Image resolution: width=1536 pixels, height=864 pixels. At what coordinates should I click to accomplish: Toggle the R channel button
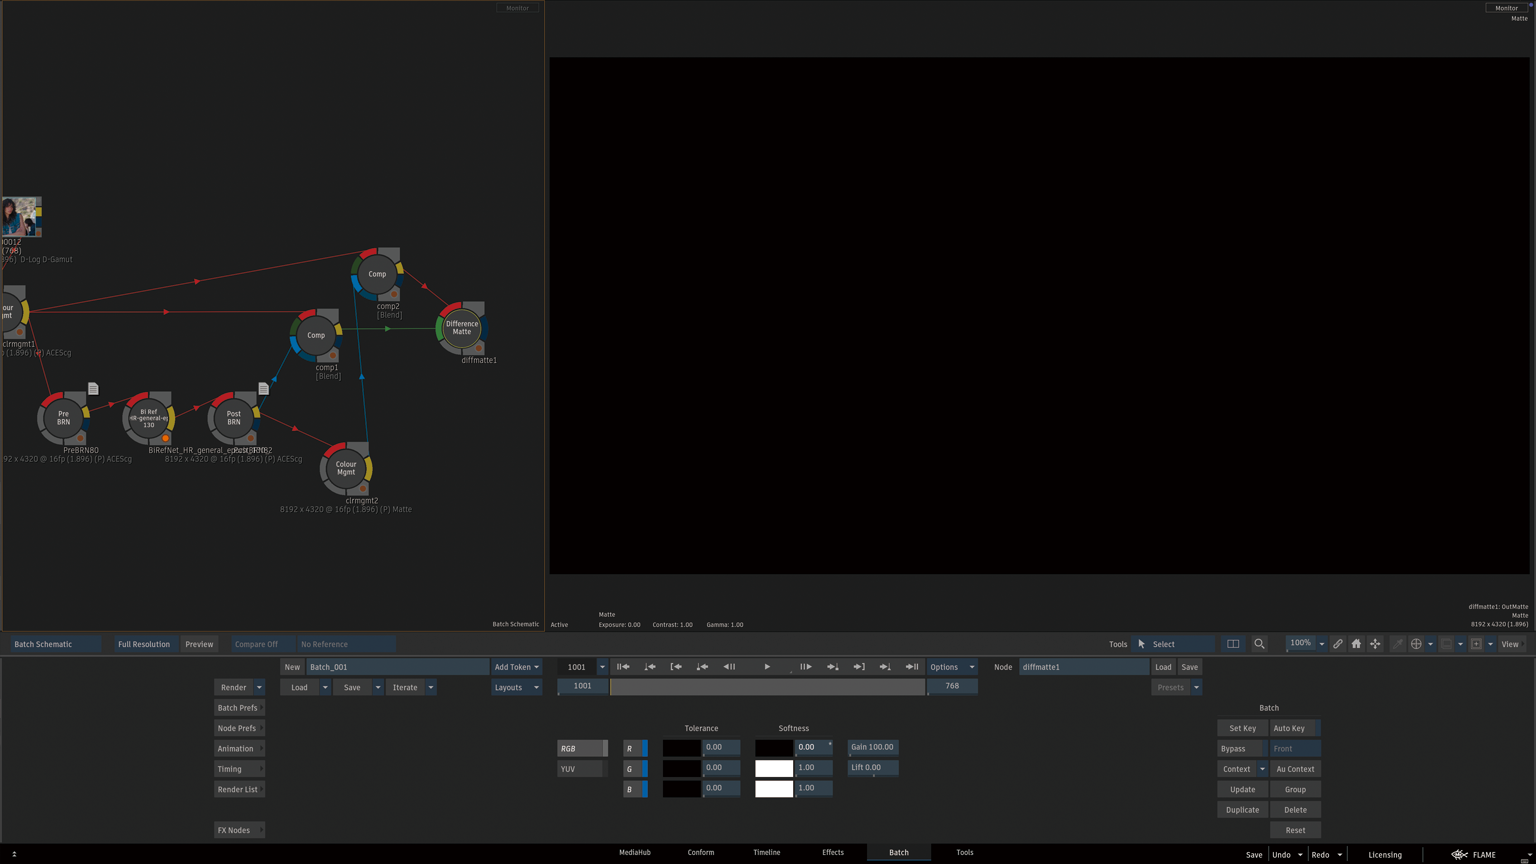pos(635,748)
